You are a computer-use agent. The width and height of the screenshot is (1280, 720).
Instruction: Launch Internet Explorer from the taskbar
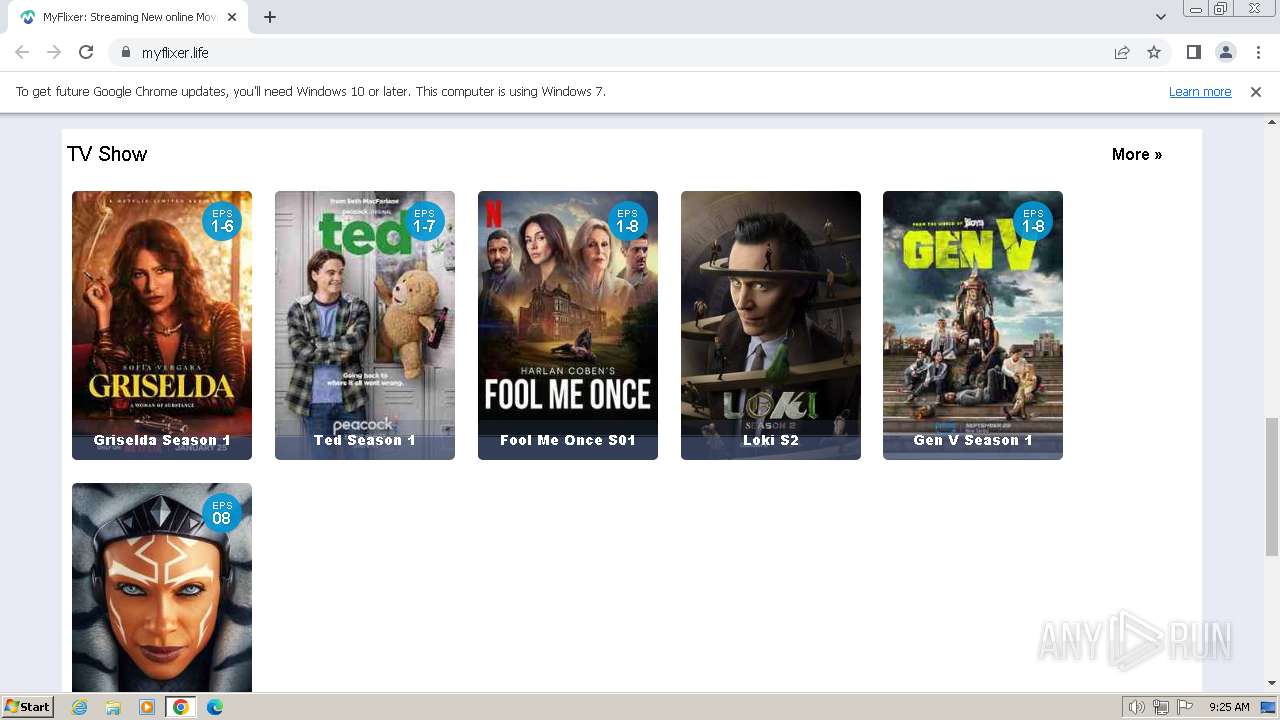click(x=80, y=707)
